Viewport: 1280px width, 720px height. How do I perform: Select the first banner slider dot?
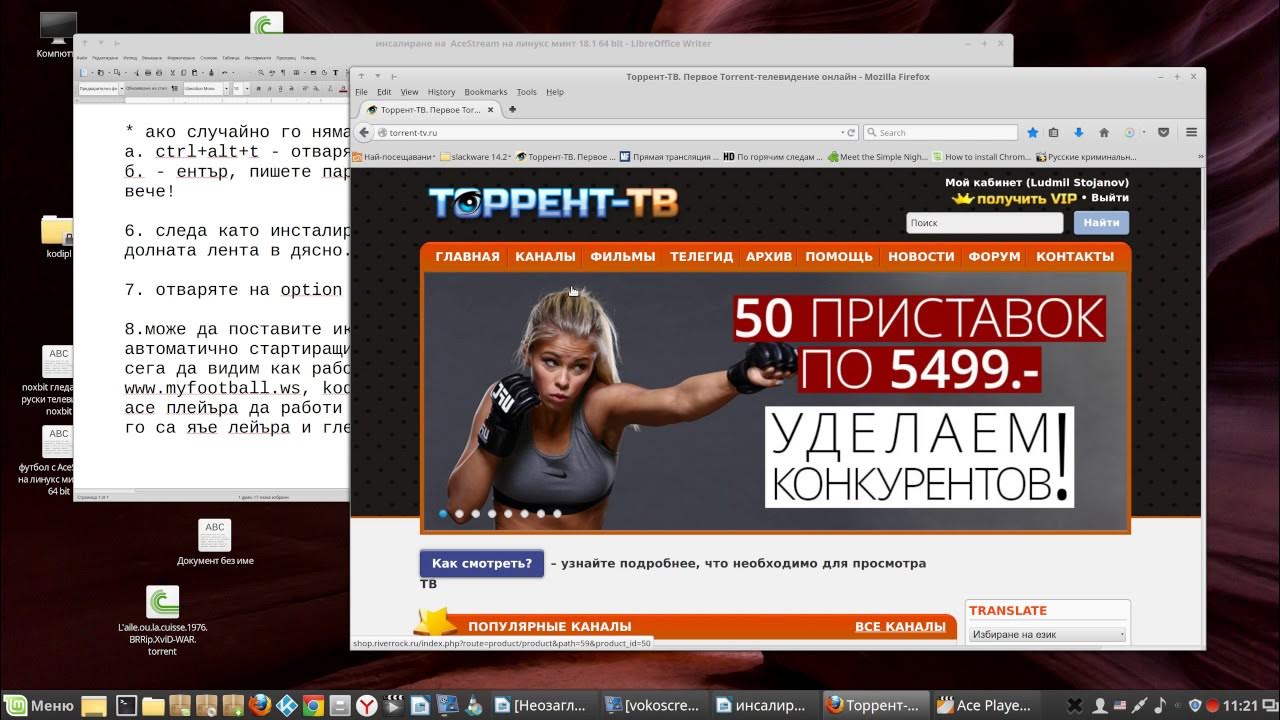[443, 514]
